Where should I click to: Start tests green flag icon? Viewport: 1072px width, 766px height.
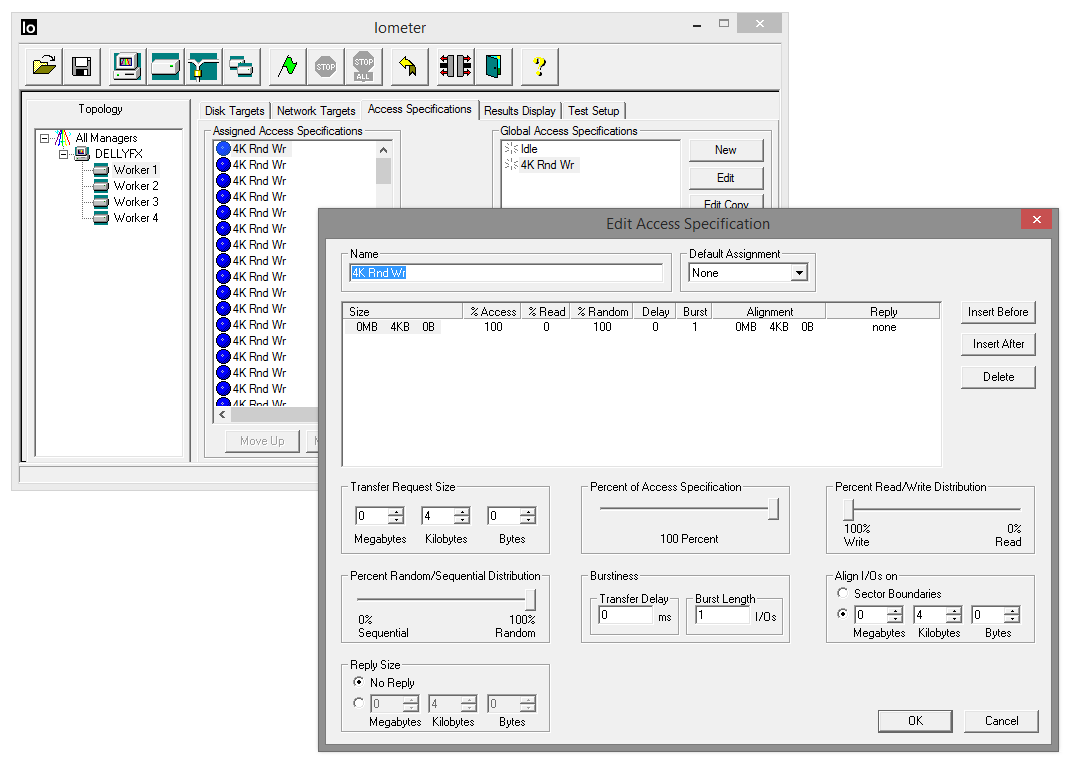(x=287, y=66)
